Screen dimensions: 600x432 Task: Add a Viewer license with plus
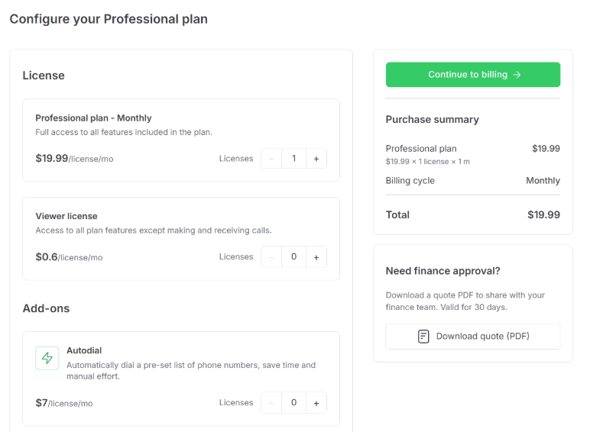click(x=316, y=257)
